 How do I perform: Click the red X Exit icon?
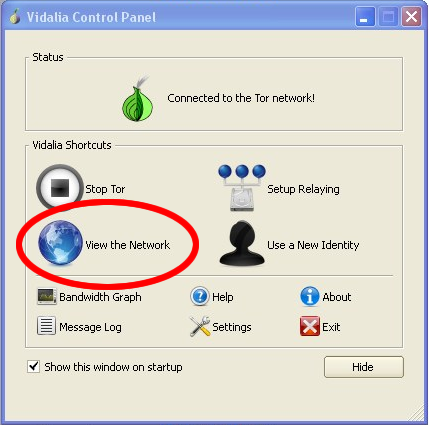310,326
